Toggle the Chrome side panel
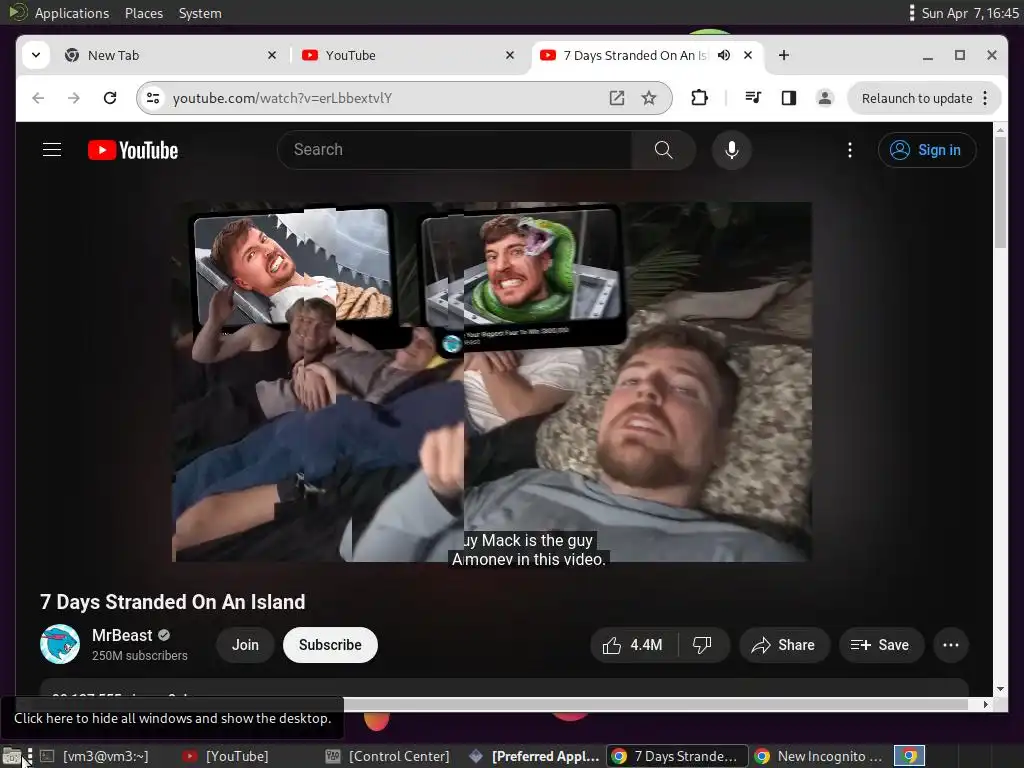The height and width of the screenshot is (768, 1024). 788,98
